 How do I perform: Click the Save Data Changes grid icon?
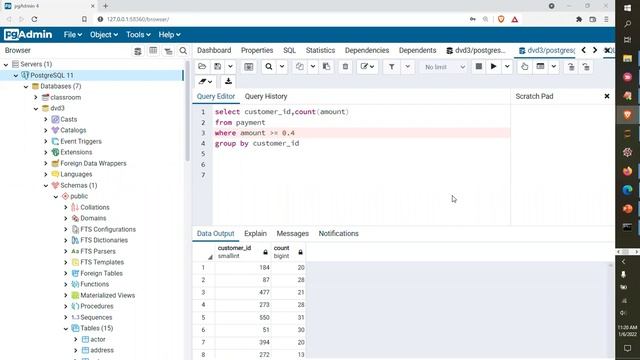point(249,67)
